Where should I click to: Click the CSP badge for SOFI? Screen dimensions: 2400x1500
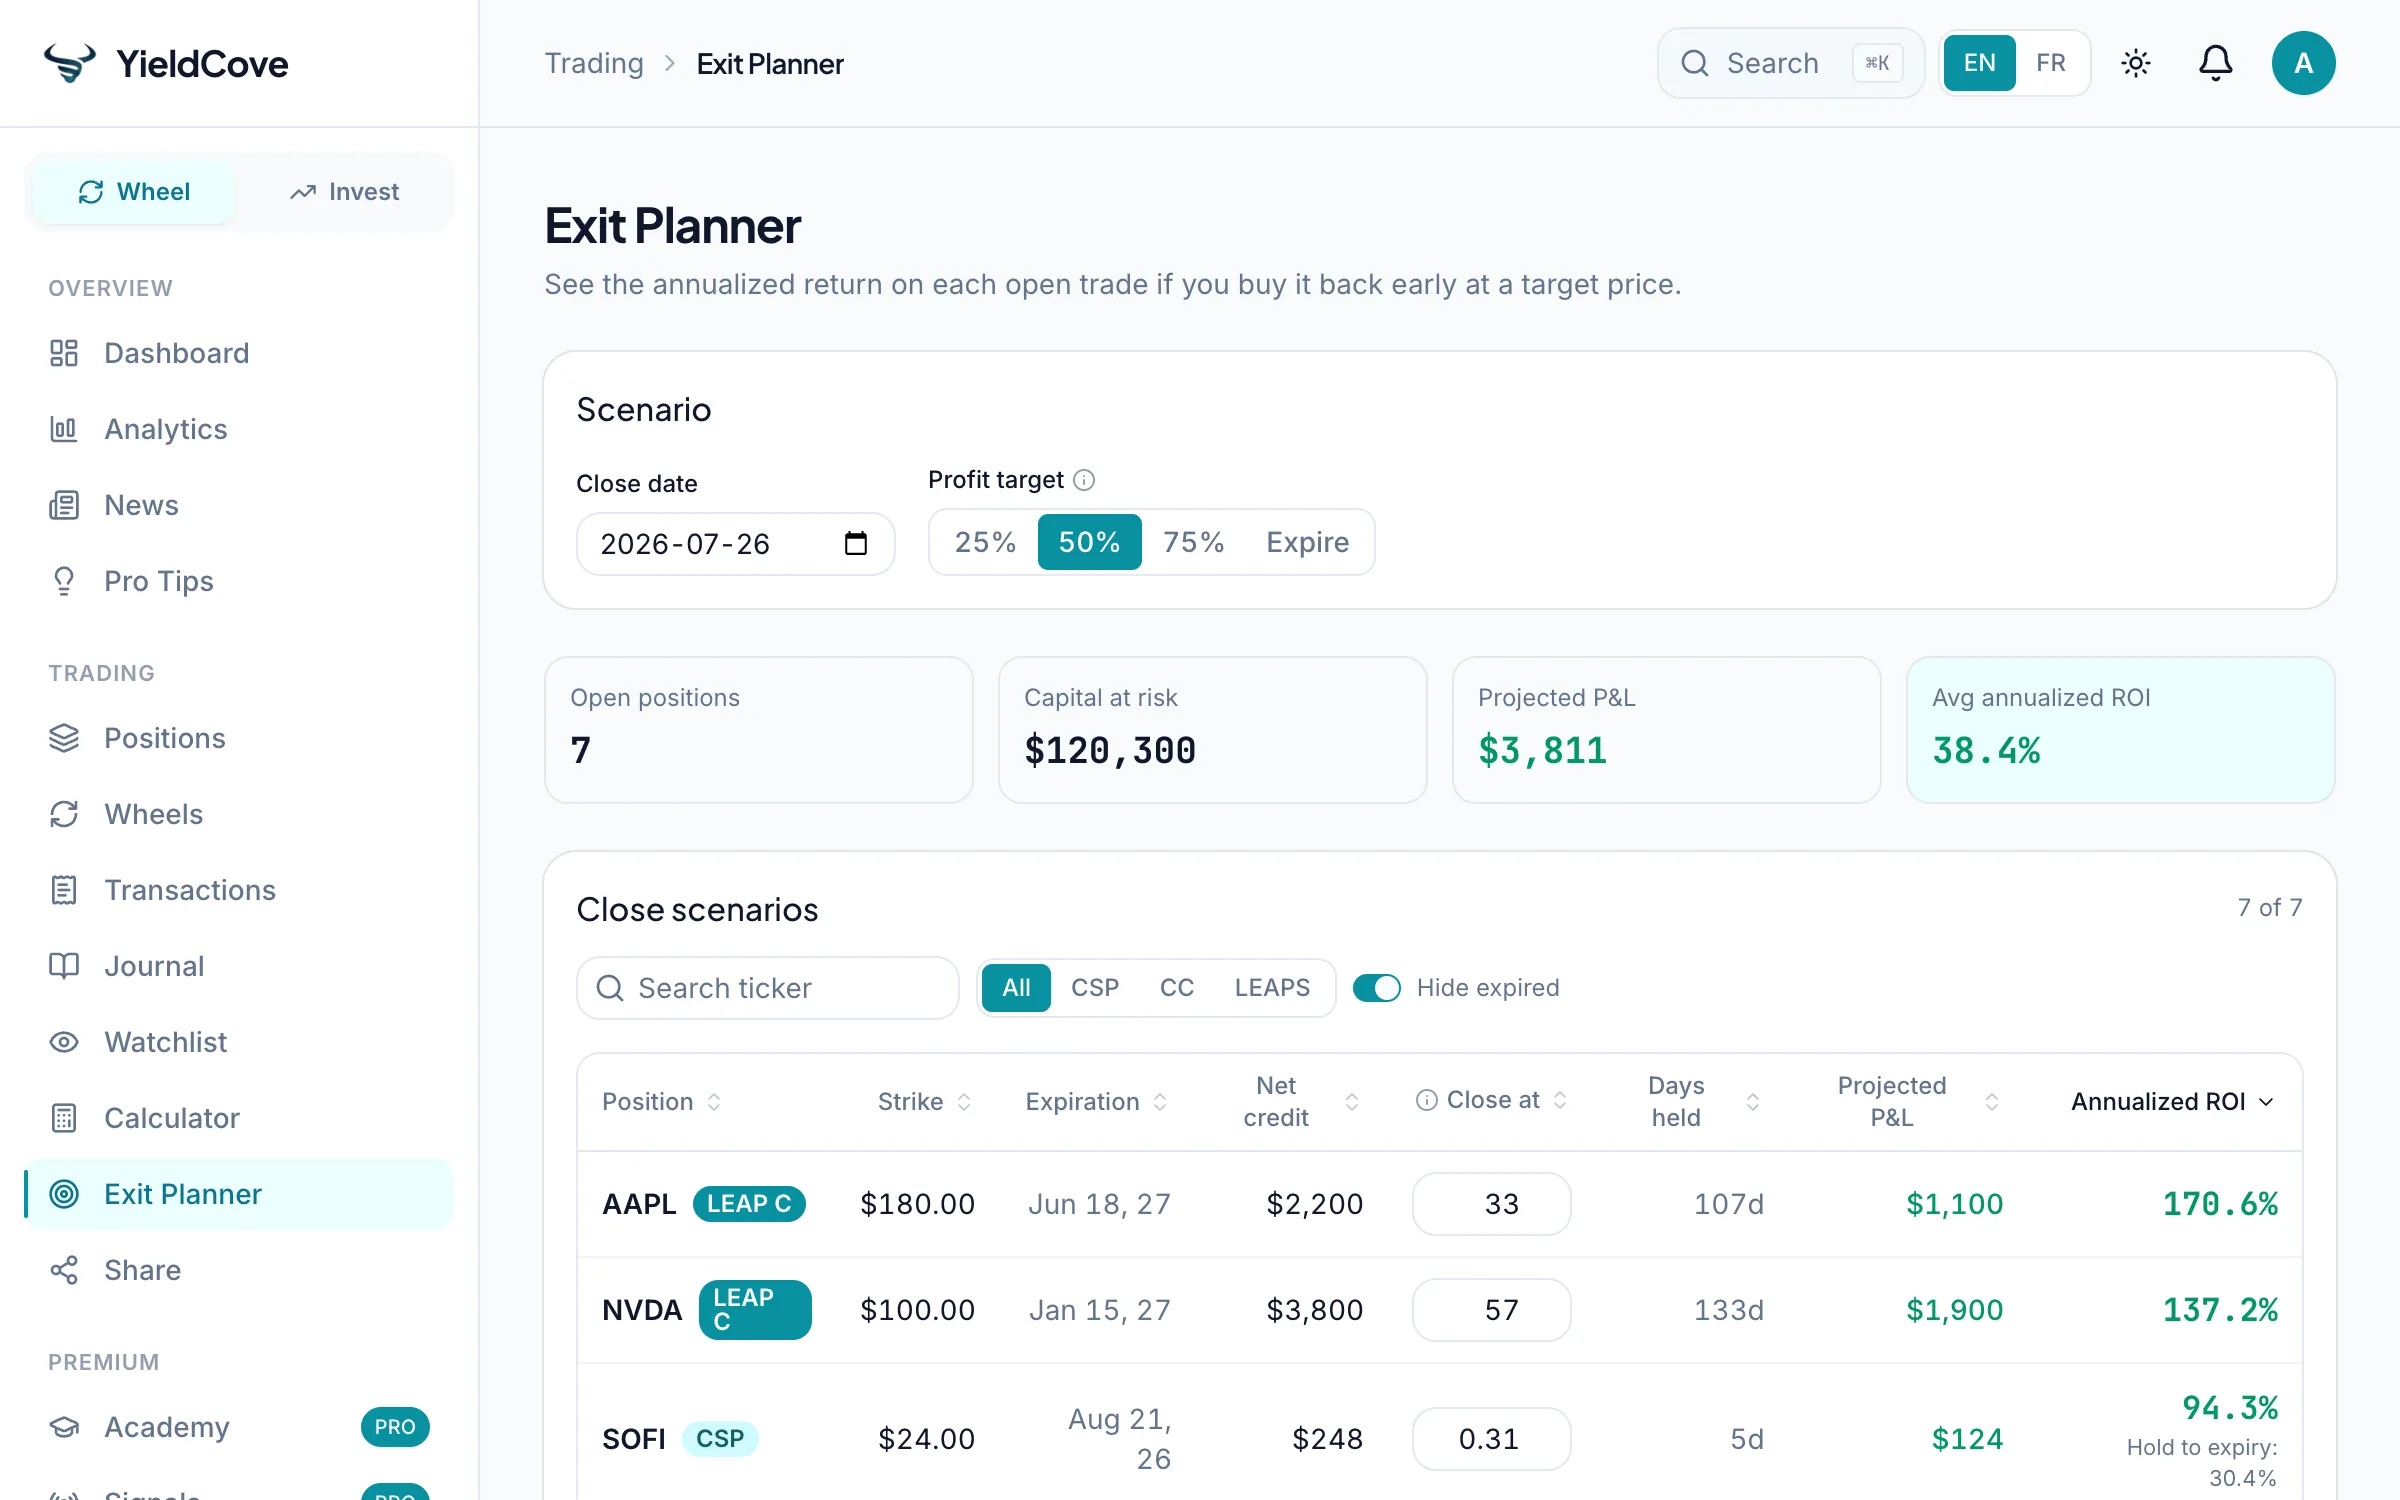[720, 1439]
